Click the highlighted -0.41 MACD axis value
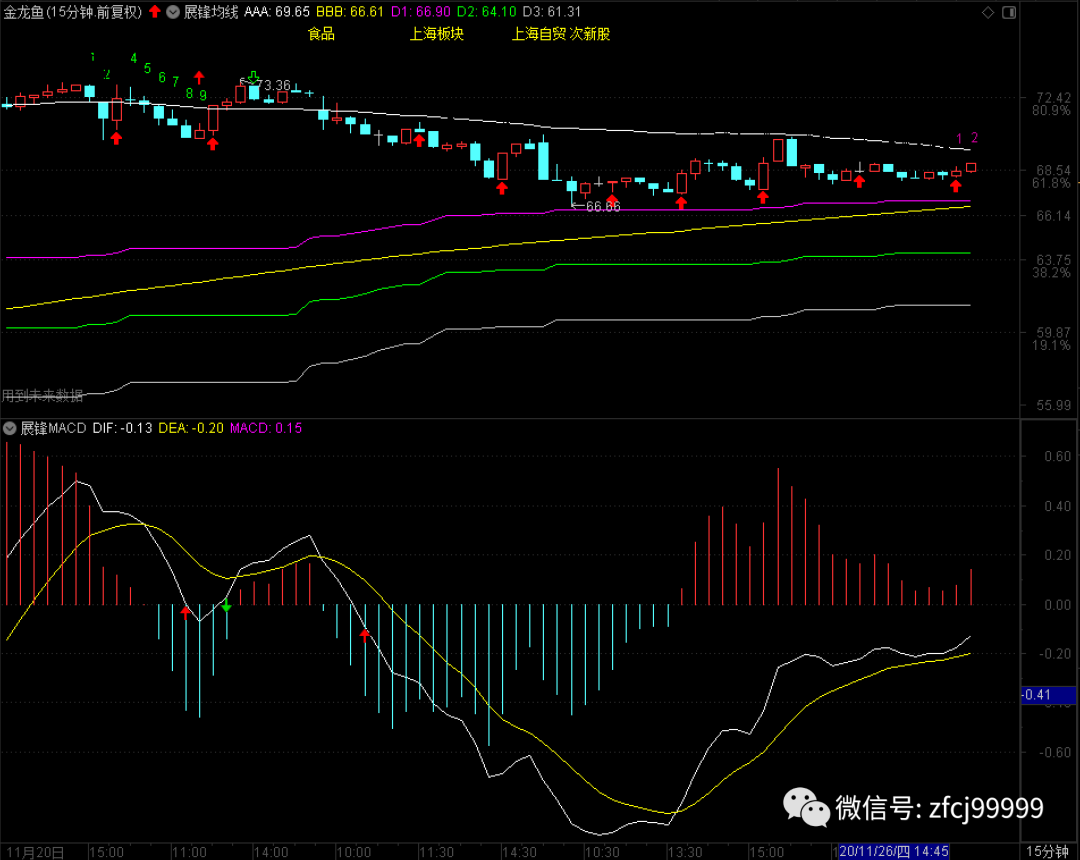This screenshot has height=860, width=1080. pos(1048,695)
